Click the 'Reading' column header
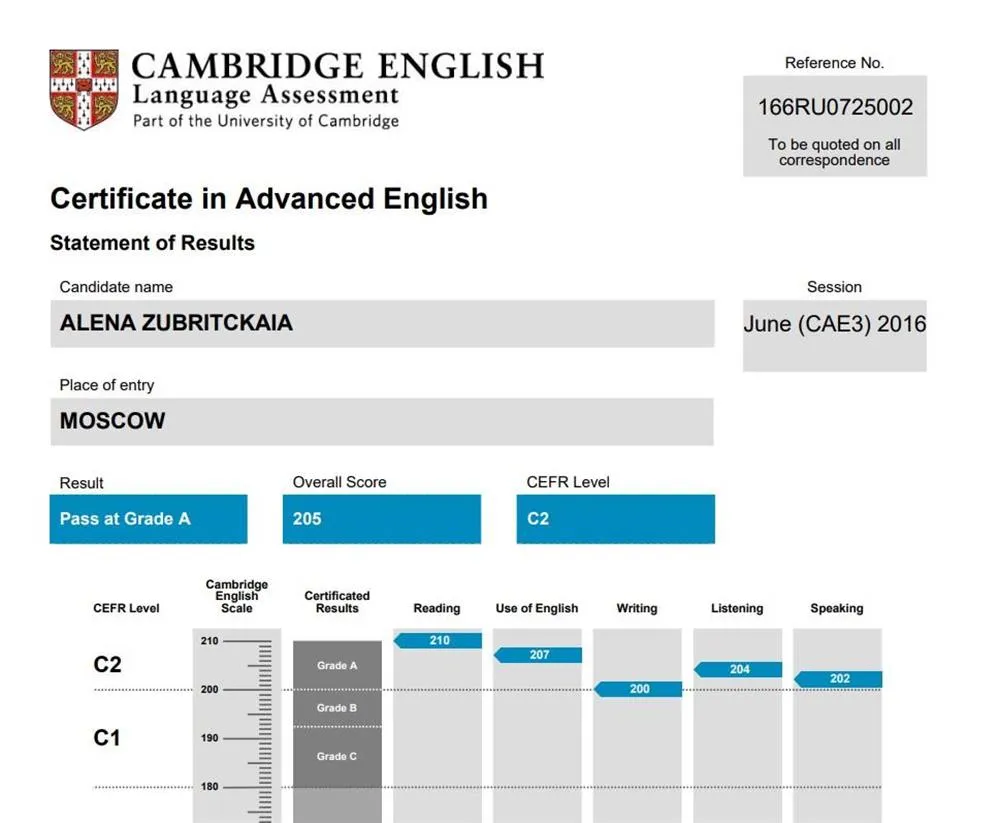Screen dimensions: 999x823 (x=436, y=608)
